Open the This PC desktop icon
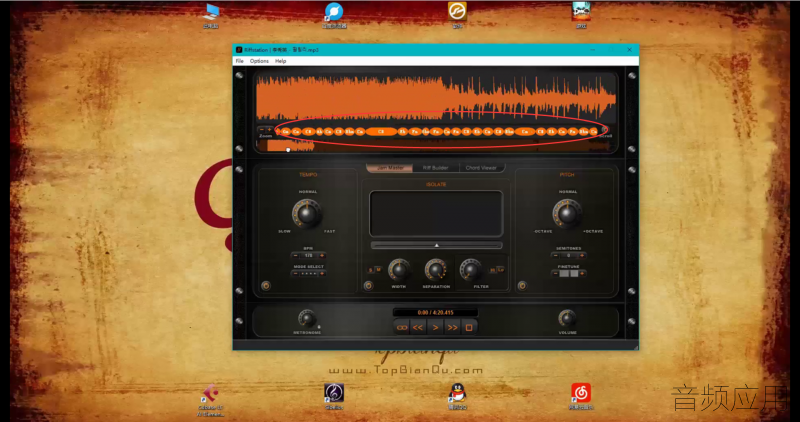800x422 pixels. (211, 15)
